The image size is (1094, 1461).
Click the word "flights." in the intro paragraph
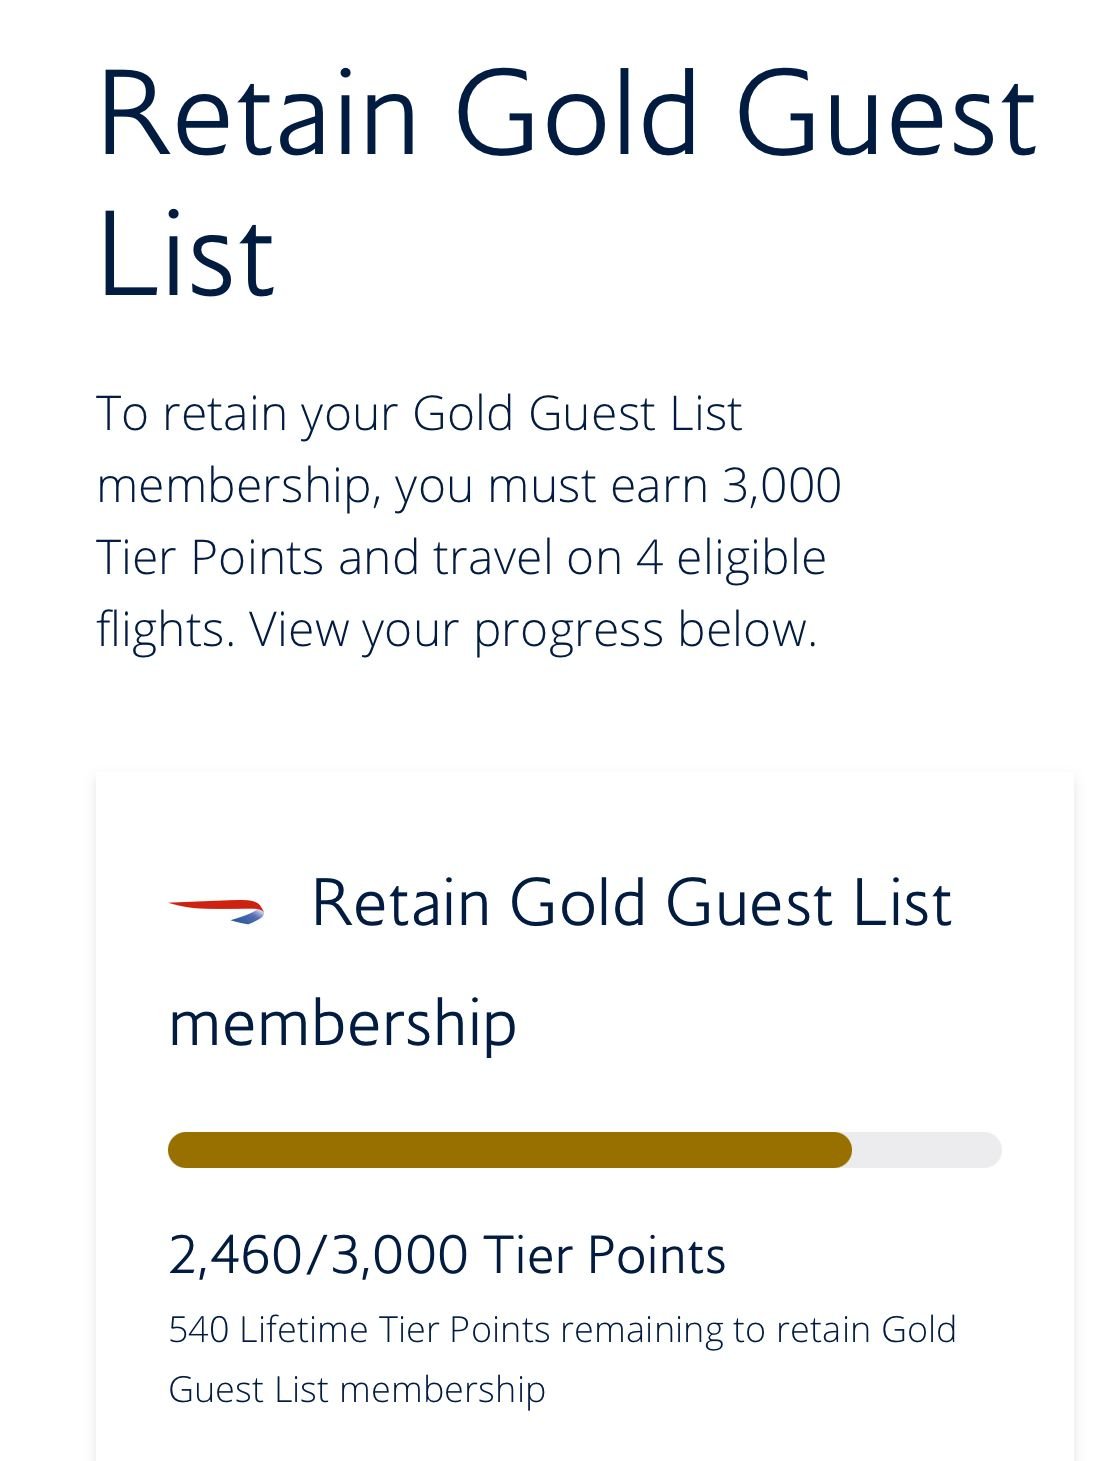(165, 630)
